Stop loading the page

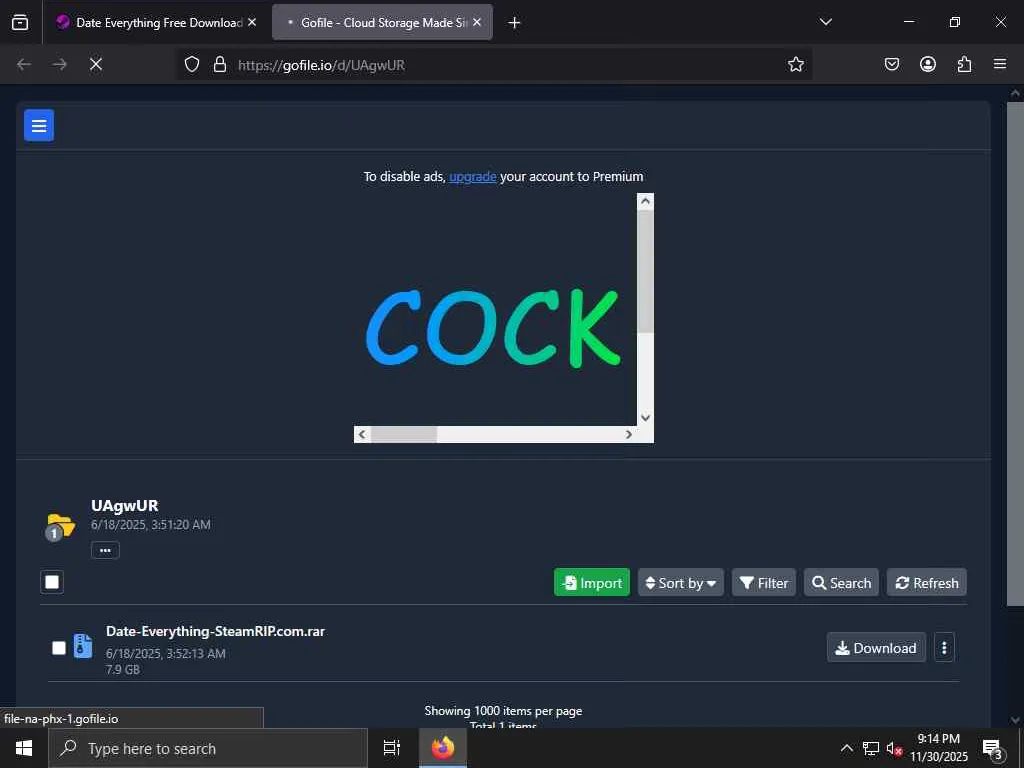[95, 64]
